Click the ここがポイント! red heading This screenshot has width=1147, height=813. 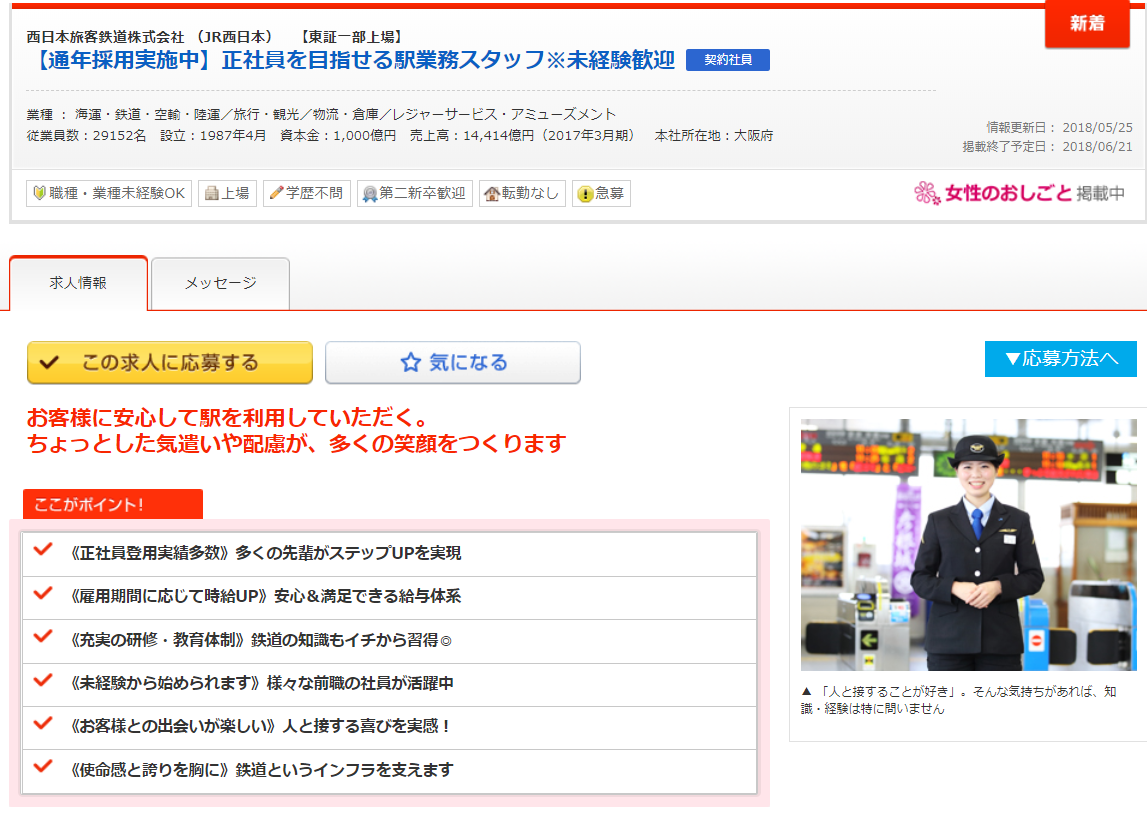coord(113,504)
